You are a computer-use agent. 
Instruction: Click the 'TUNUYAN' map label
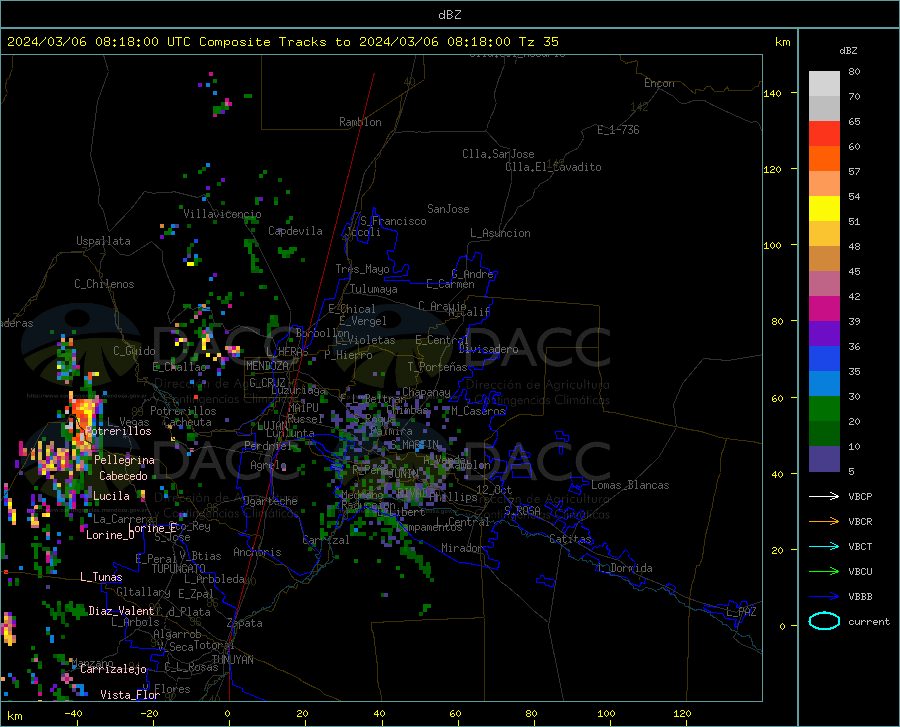[x=232, y=660]
